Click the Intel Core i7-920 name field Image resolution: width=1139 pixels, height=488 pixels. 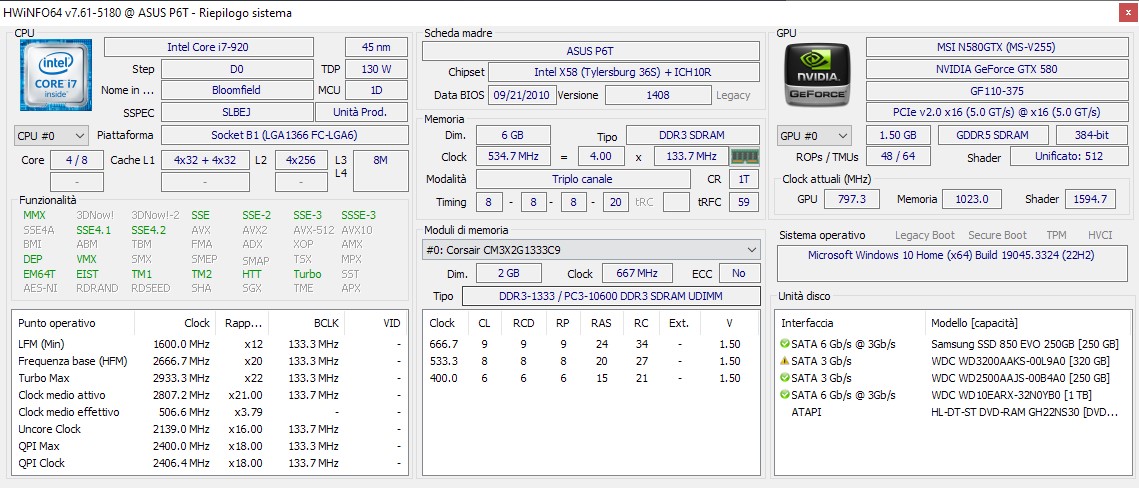coord(209,47)
